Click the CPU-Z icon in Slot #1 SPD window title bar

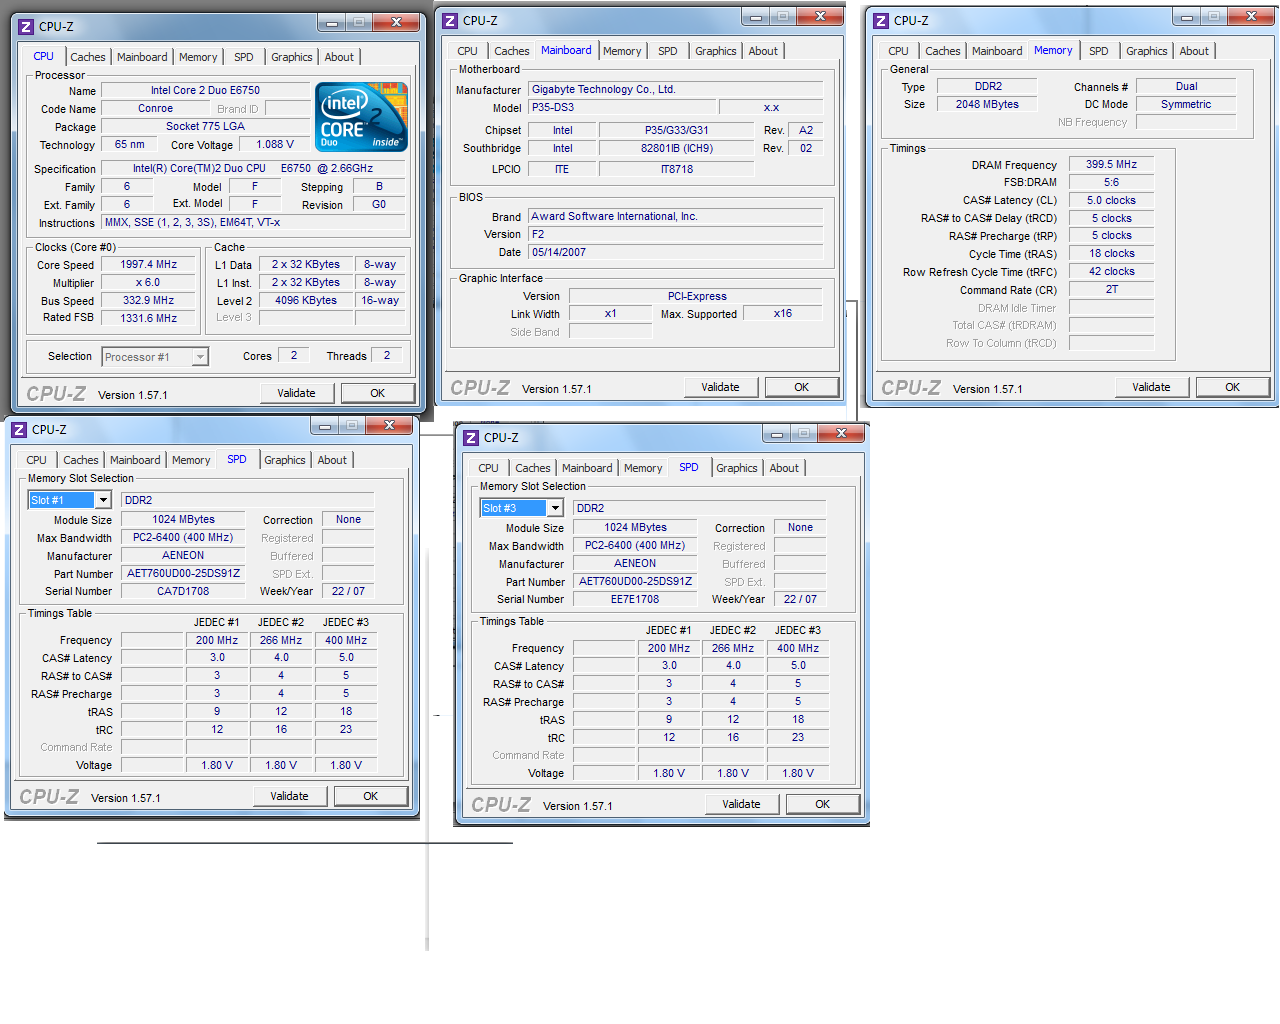click(19, 430)
